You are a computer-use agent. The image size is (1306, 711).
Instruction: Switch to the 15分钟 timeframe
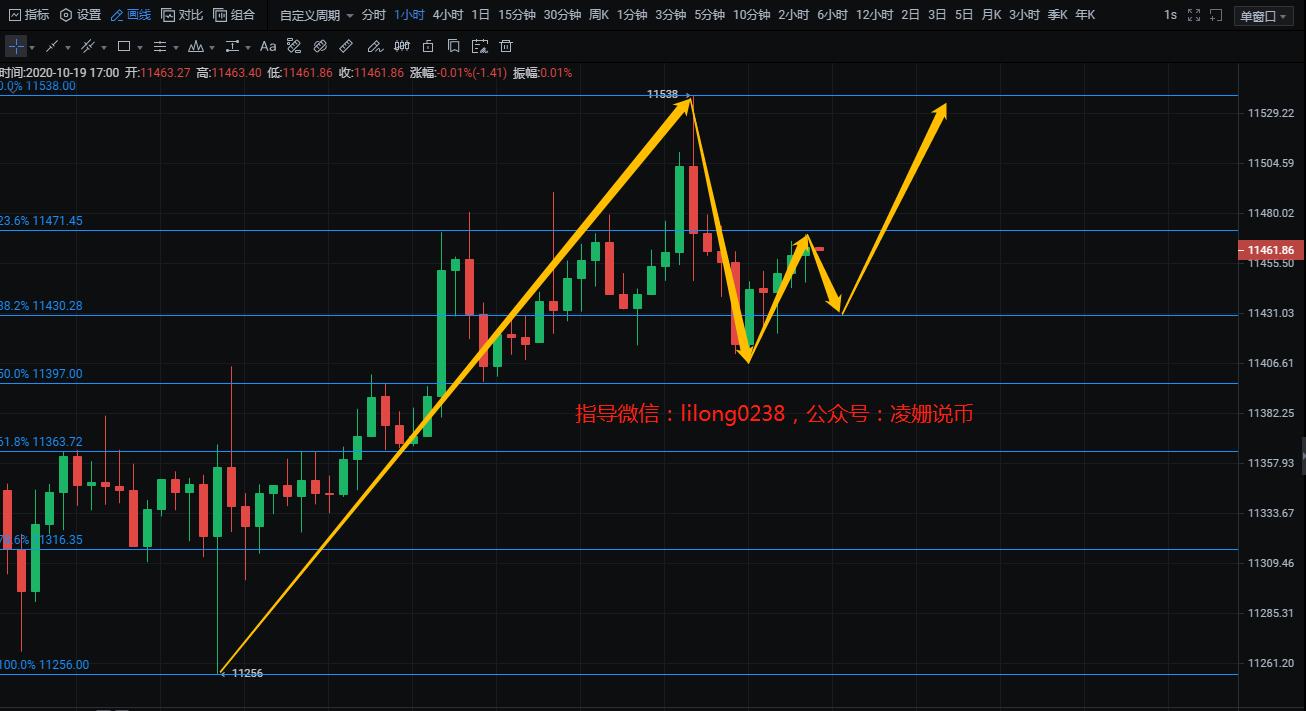[x=516, y=15]
